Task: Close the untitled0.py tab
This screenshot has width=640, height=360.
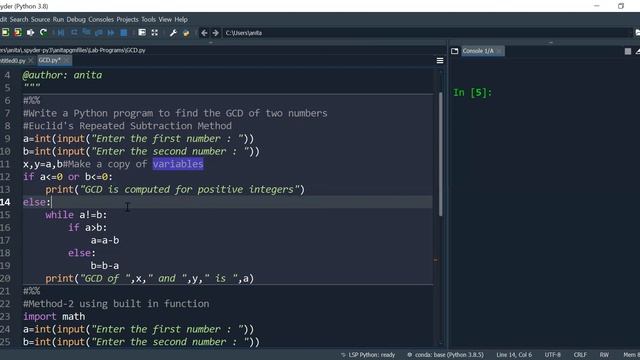Action: (31, 61)
